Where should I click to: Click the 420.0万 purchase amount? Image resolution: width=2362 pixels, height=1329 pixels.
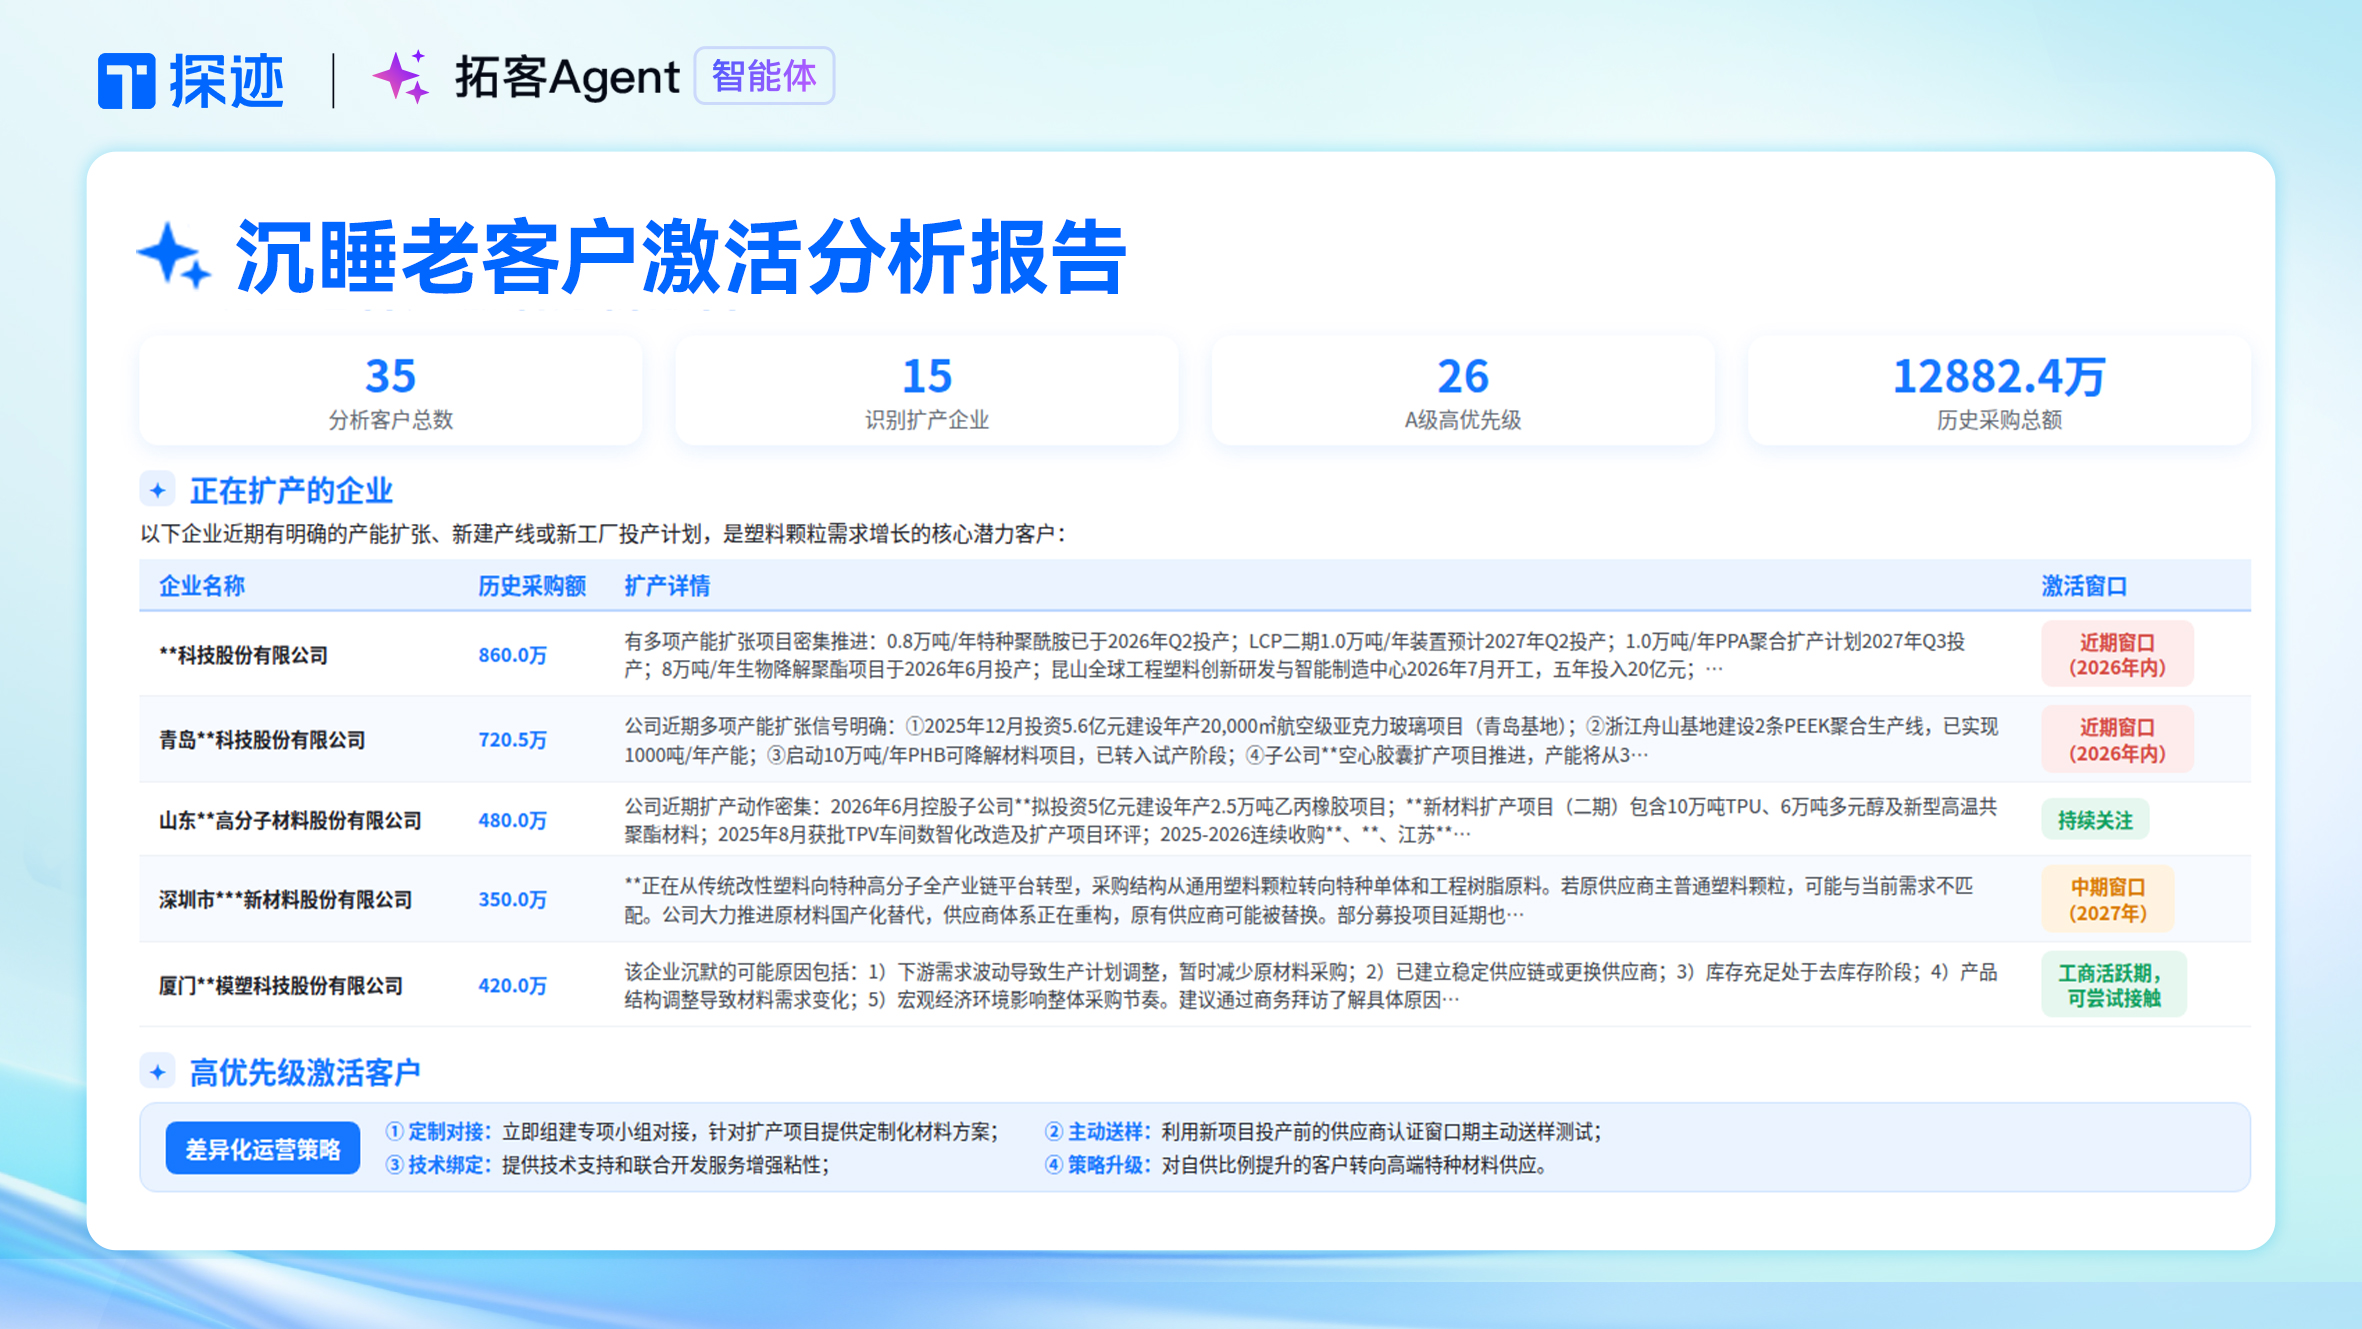coord(512,985)
